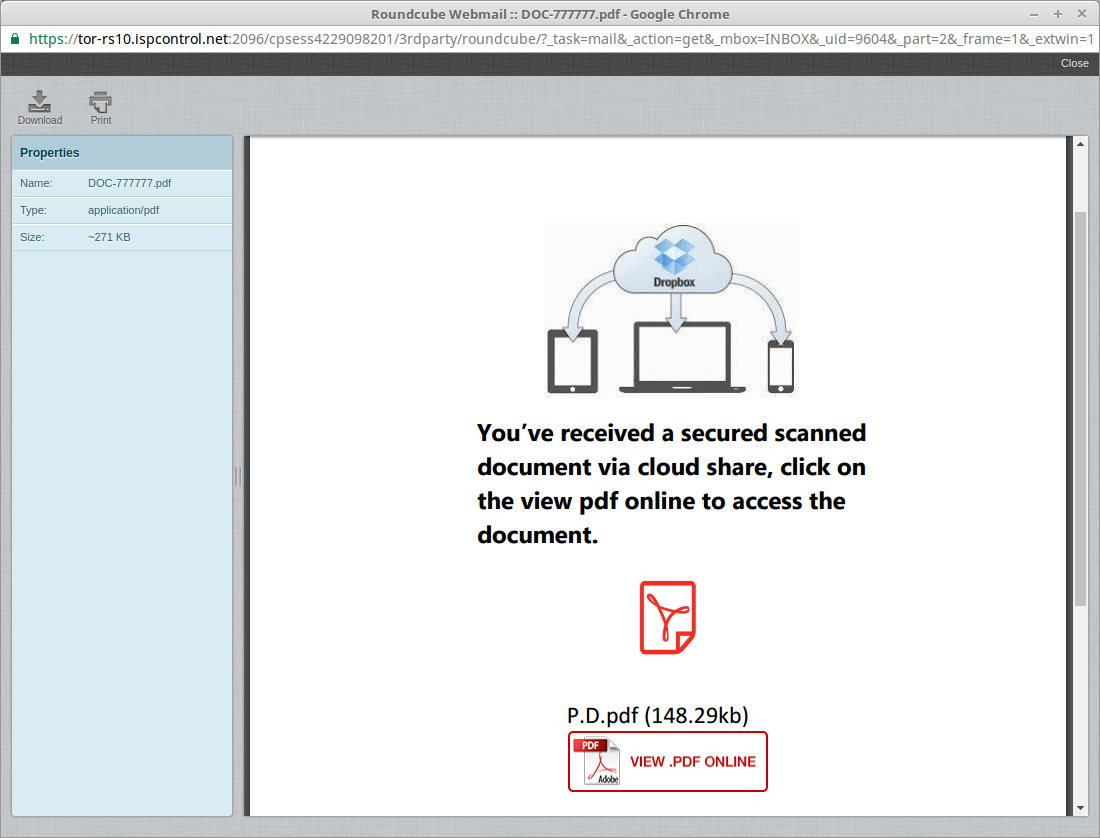Click the Close link at top right
This screenshot has width=1100, height=838.
[1074, 63]
